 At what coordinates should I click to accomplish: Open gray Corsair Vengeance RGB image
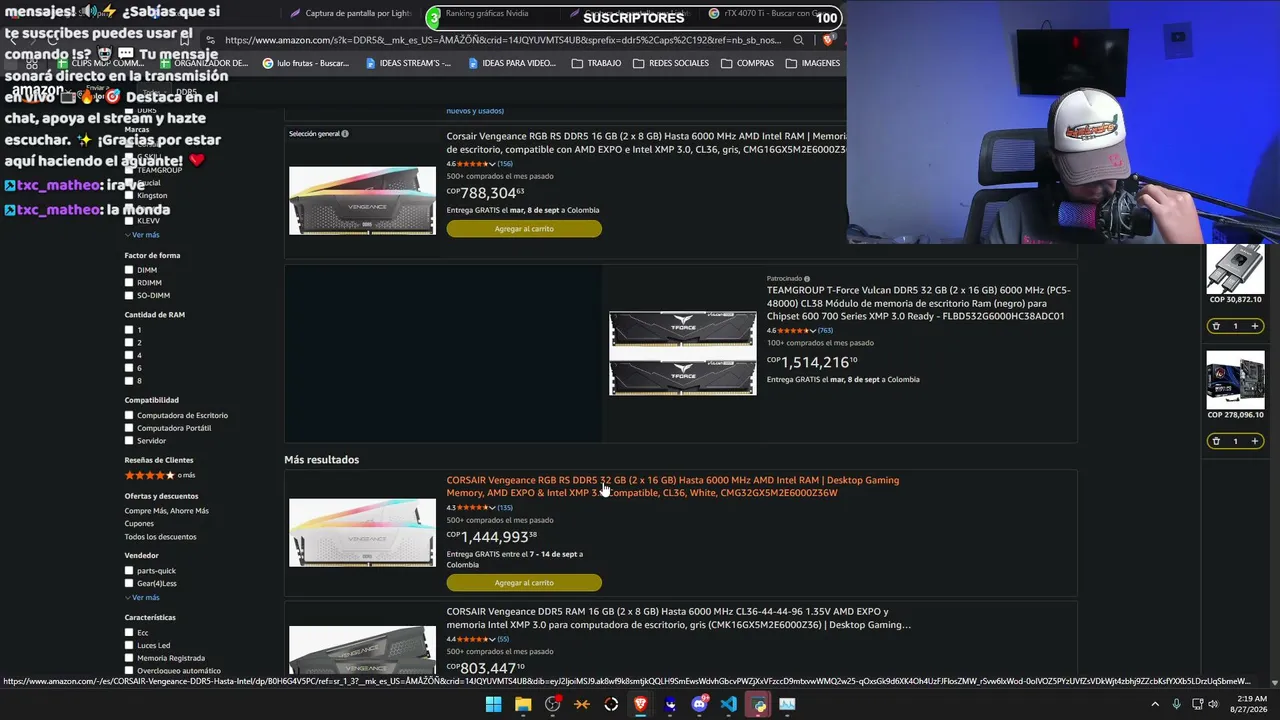(x=362, y=201)
